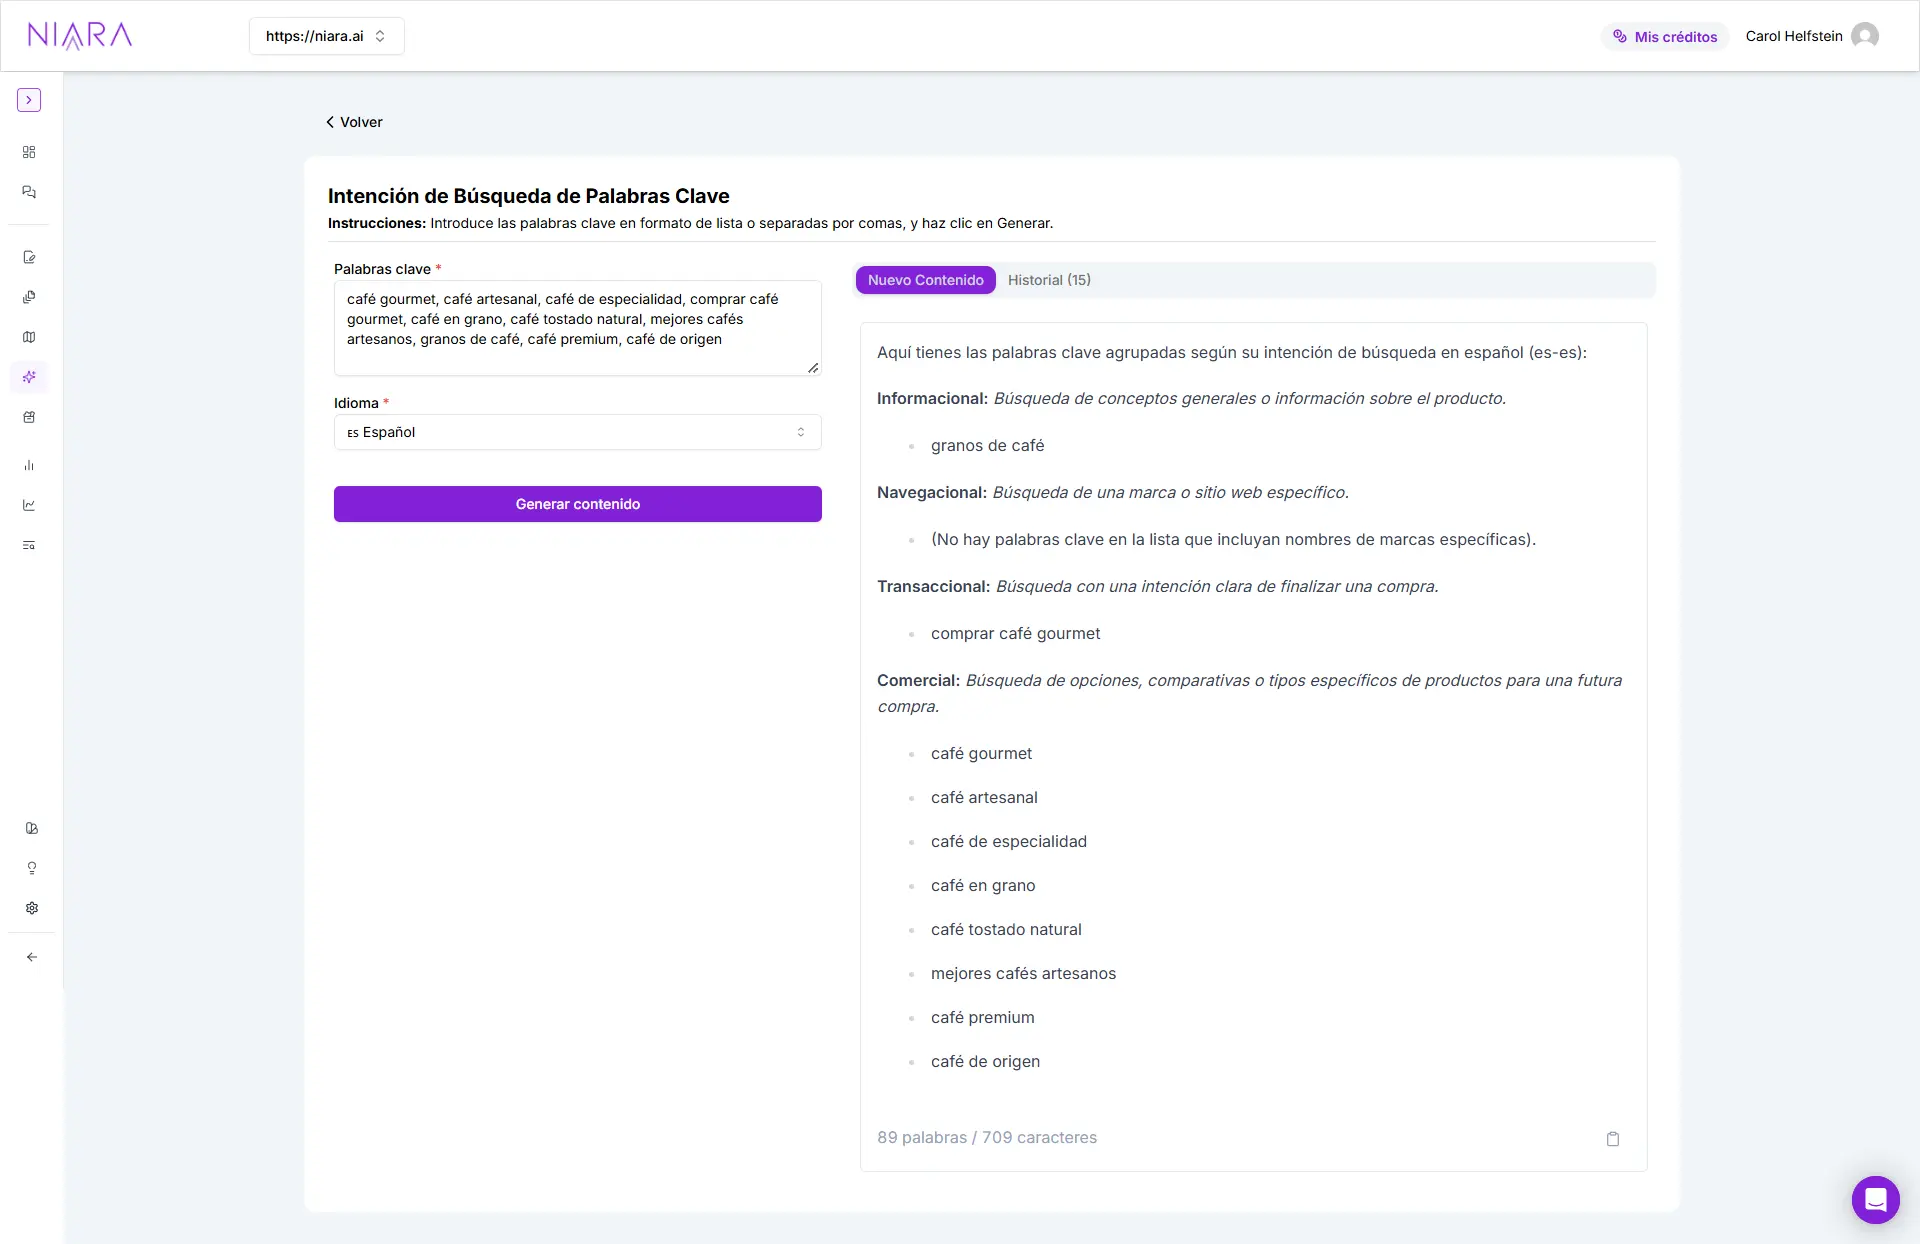
Task: Click the 'Intención de Búsqueda de Palabras Clave' title
Action: [528, 196]
